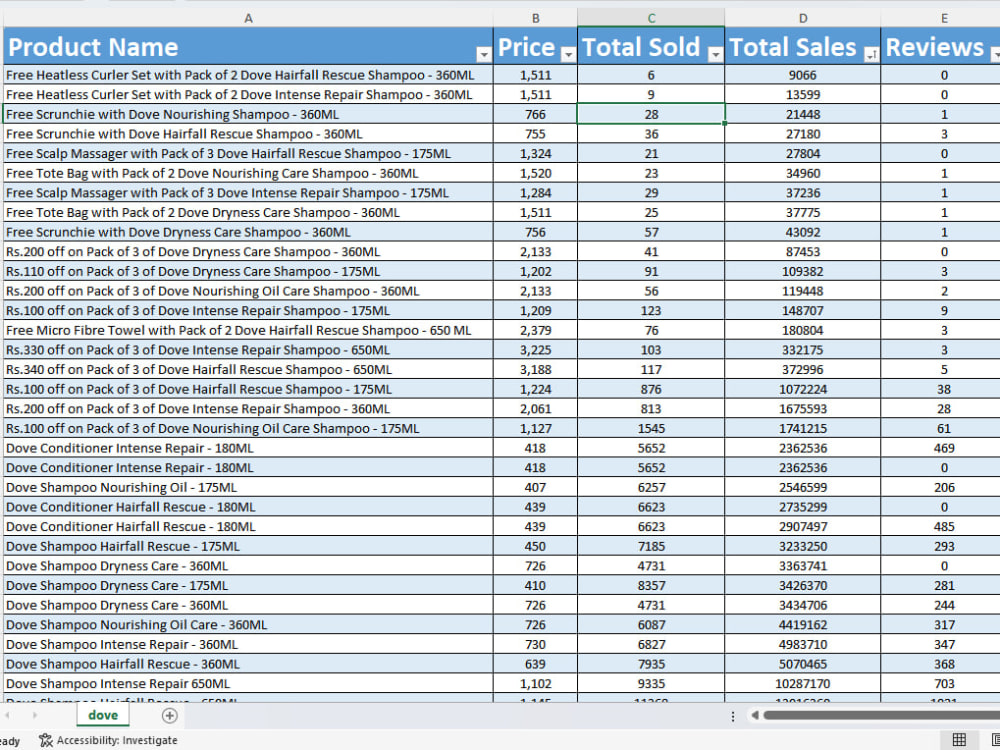This screenshot has height=750, width=1000.
Task: Add a new sheet with plus icon
Action: (x=169, y=716)
